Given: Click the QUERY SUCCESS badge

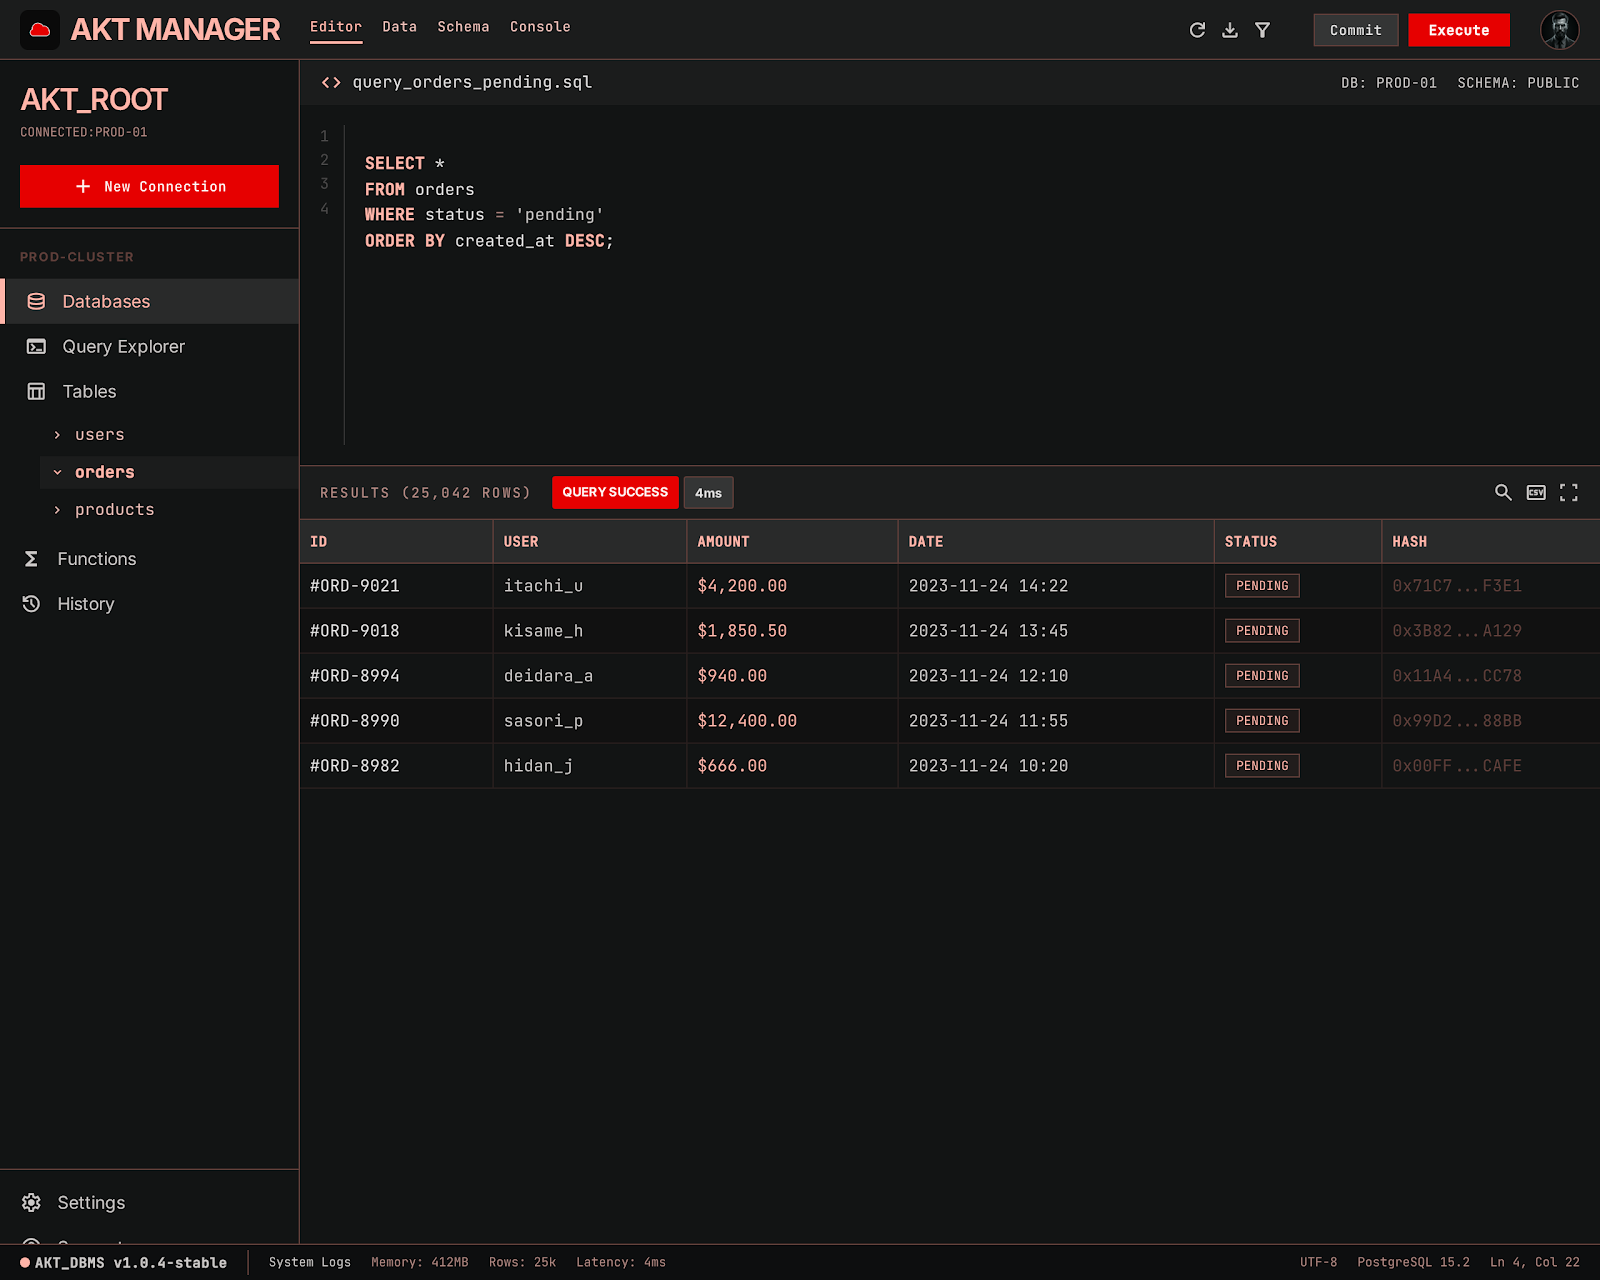Looking at the screenshot, I should [615, 492].
